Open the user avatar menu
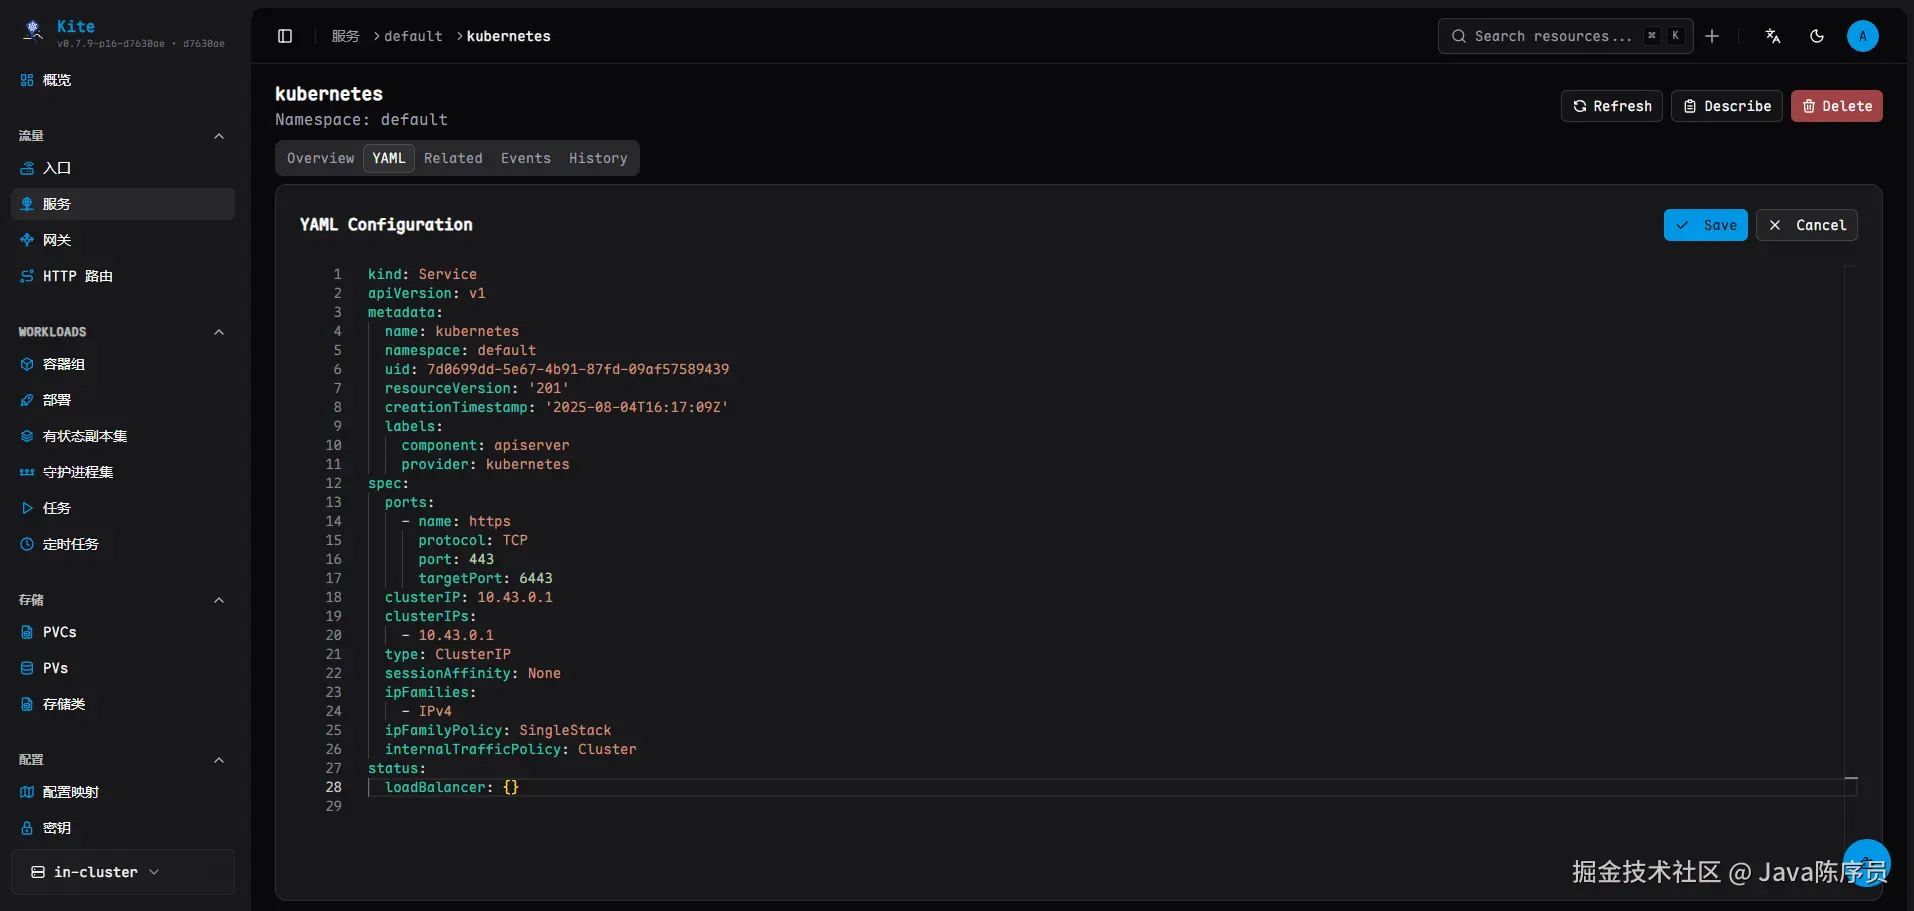 click(1862, 36)
